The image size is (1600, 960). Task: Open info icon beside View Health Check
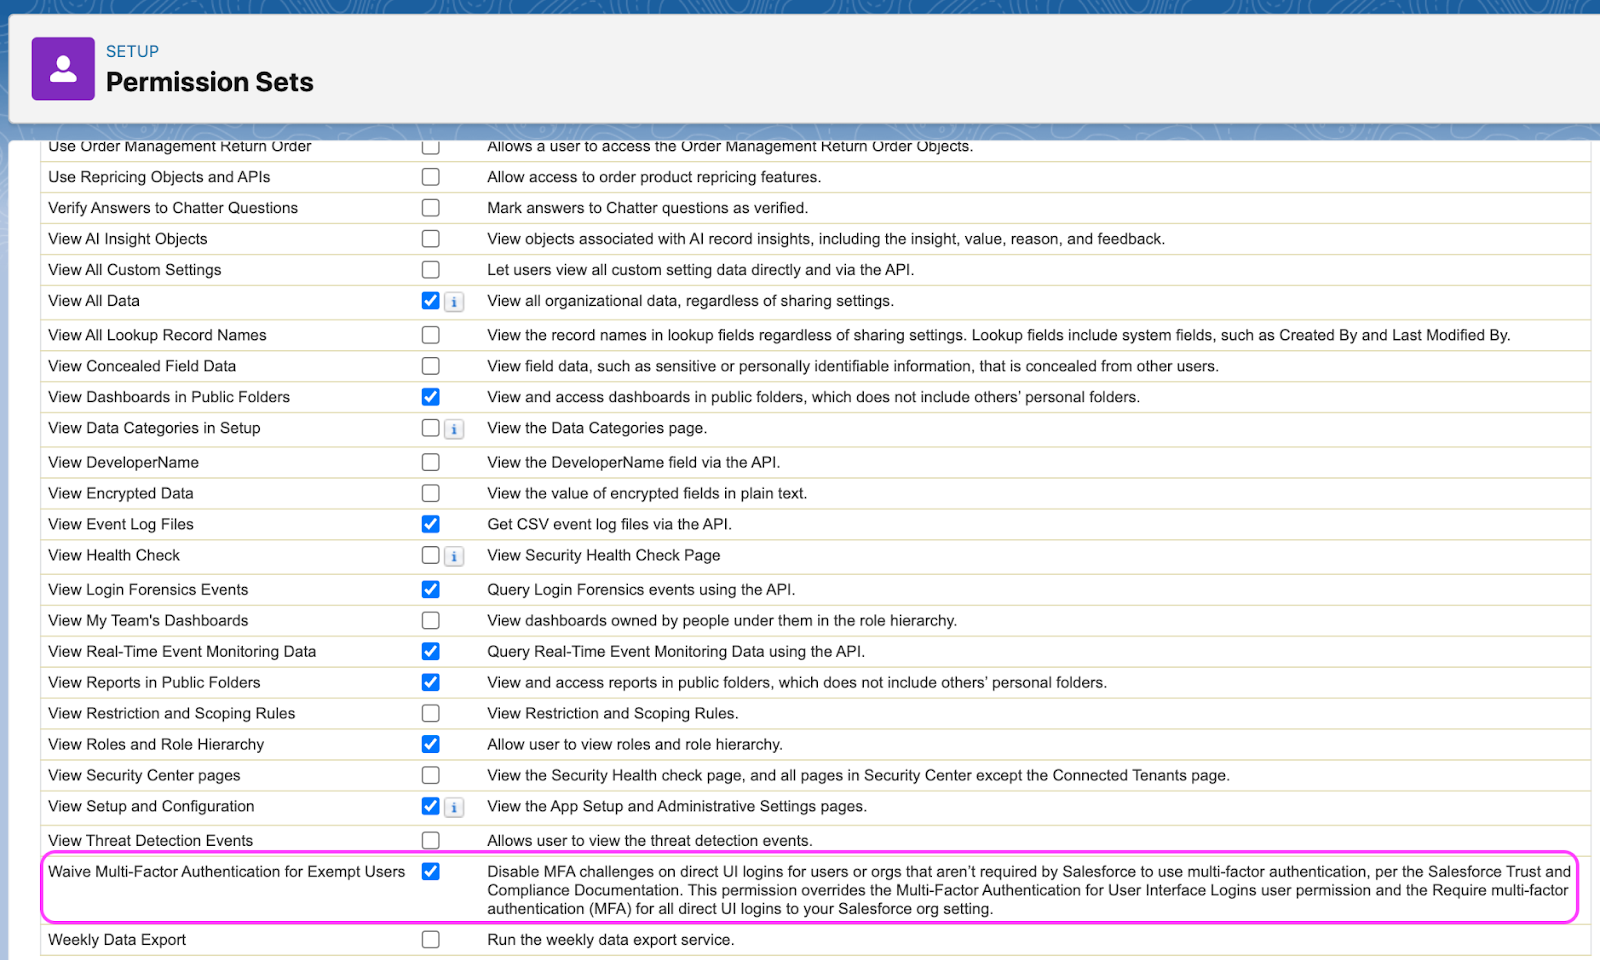(x=454, y=556)
